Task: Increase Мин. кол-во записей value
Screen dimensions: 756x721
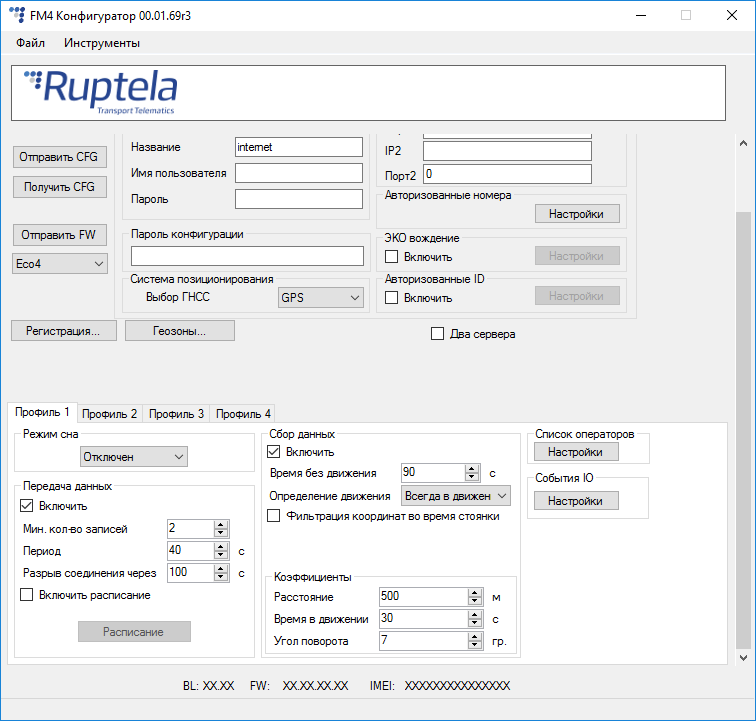Action: point(221,524)
